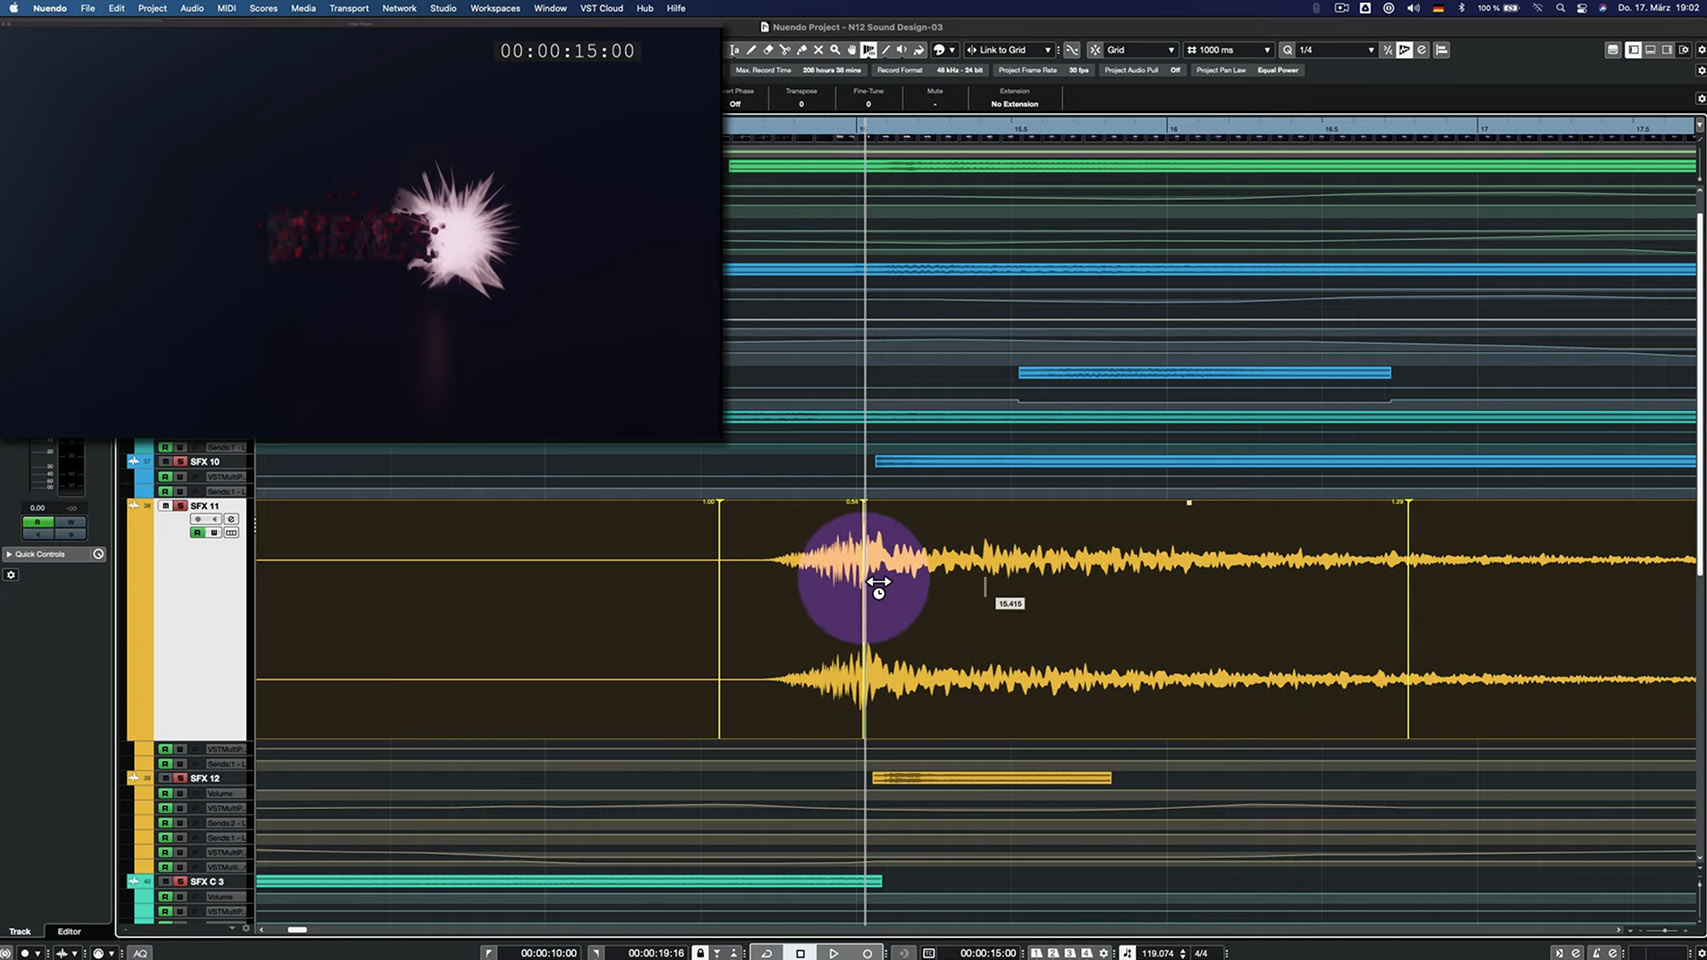The width and height of the screenshot is (1707, 960).
Task: Open the Transport menu
Action: pyautogui.click(x=348, y=8)
